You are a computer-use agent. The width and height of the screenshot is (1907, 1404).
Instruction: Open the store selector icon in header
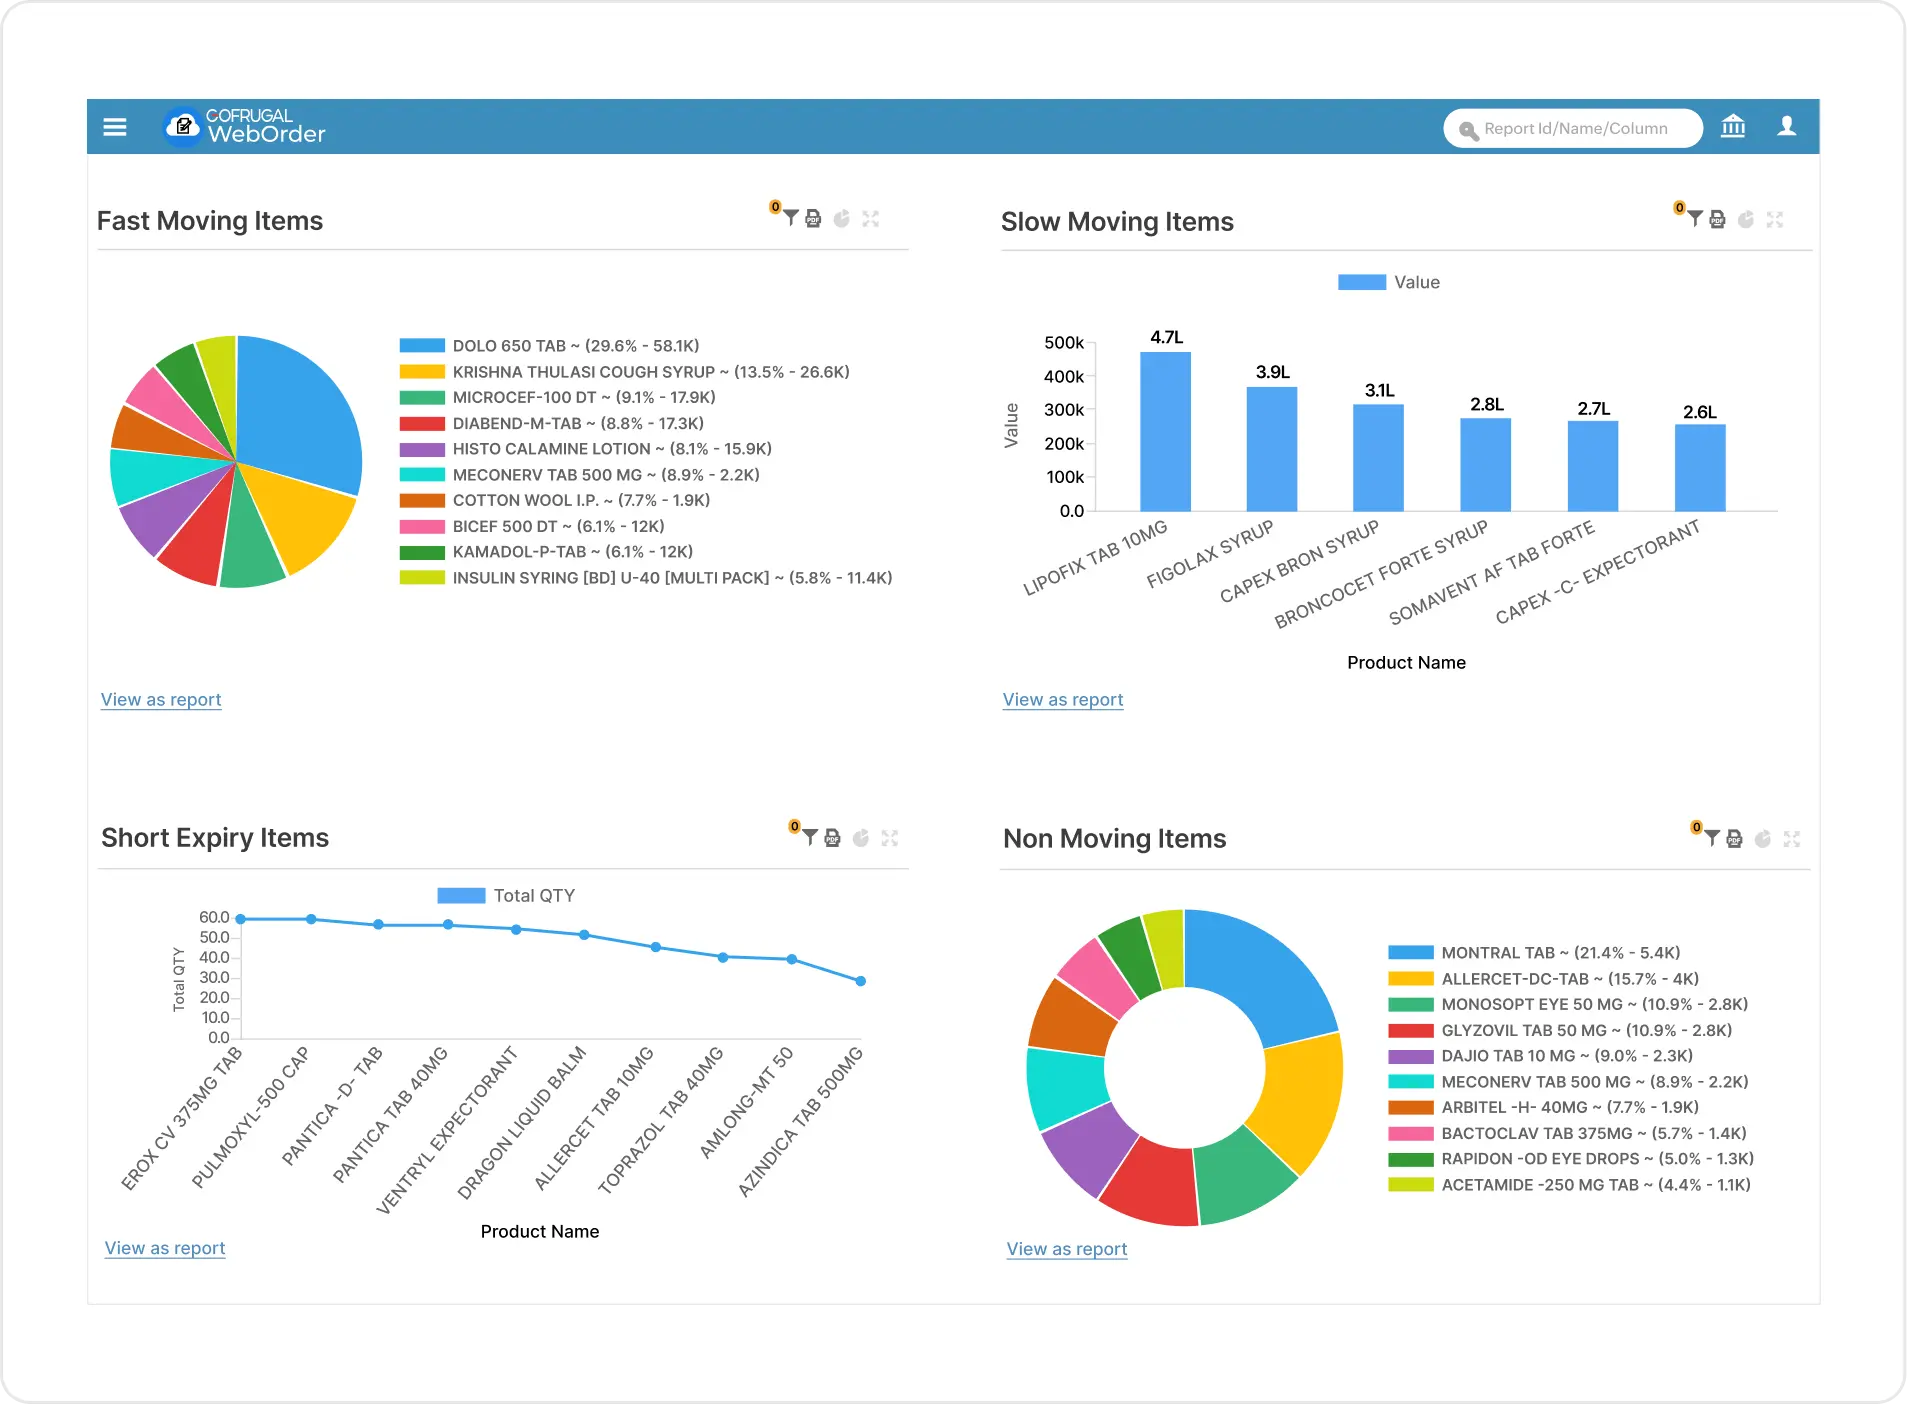click(x=1734, y=127)
